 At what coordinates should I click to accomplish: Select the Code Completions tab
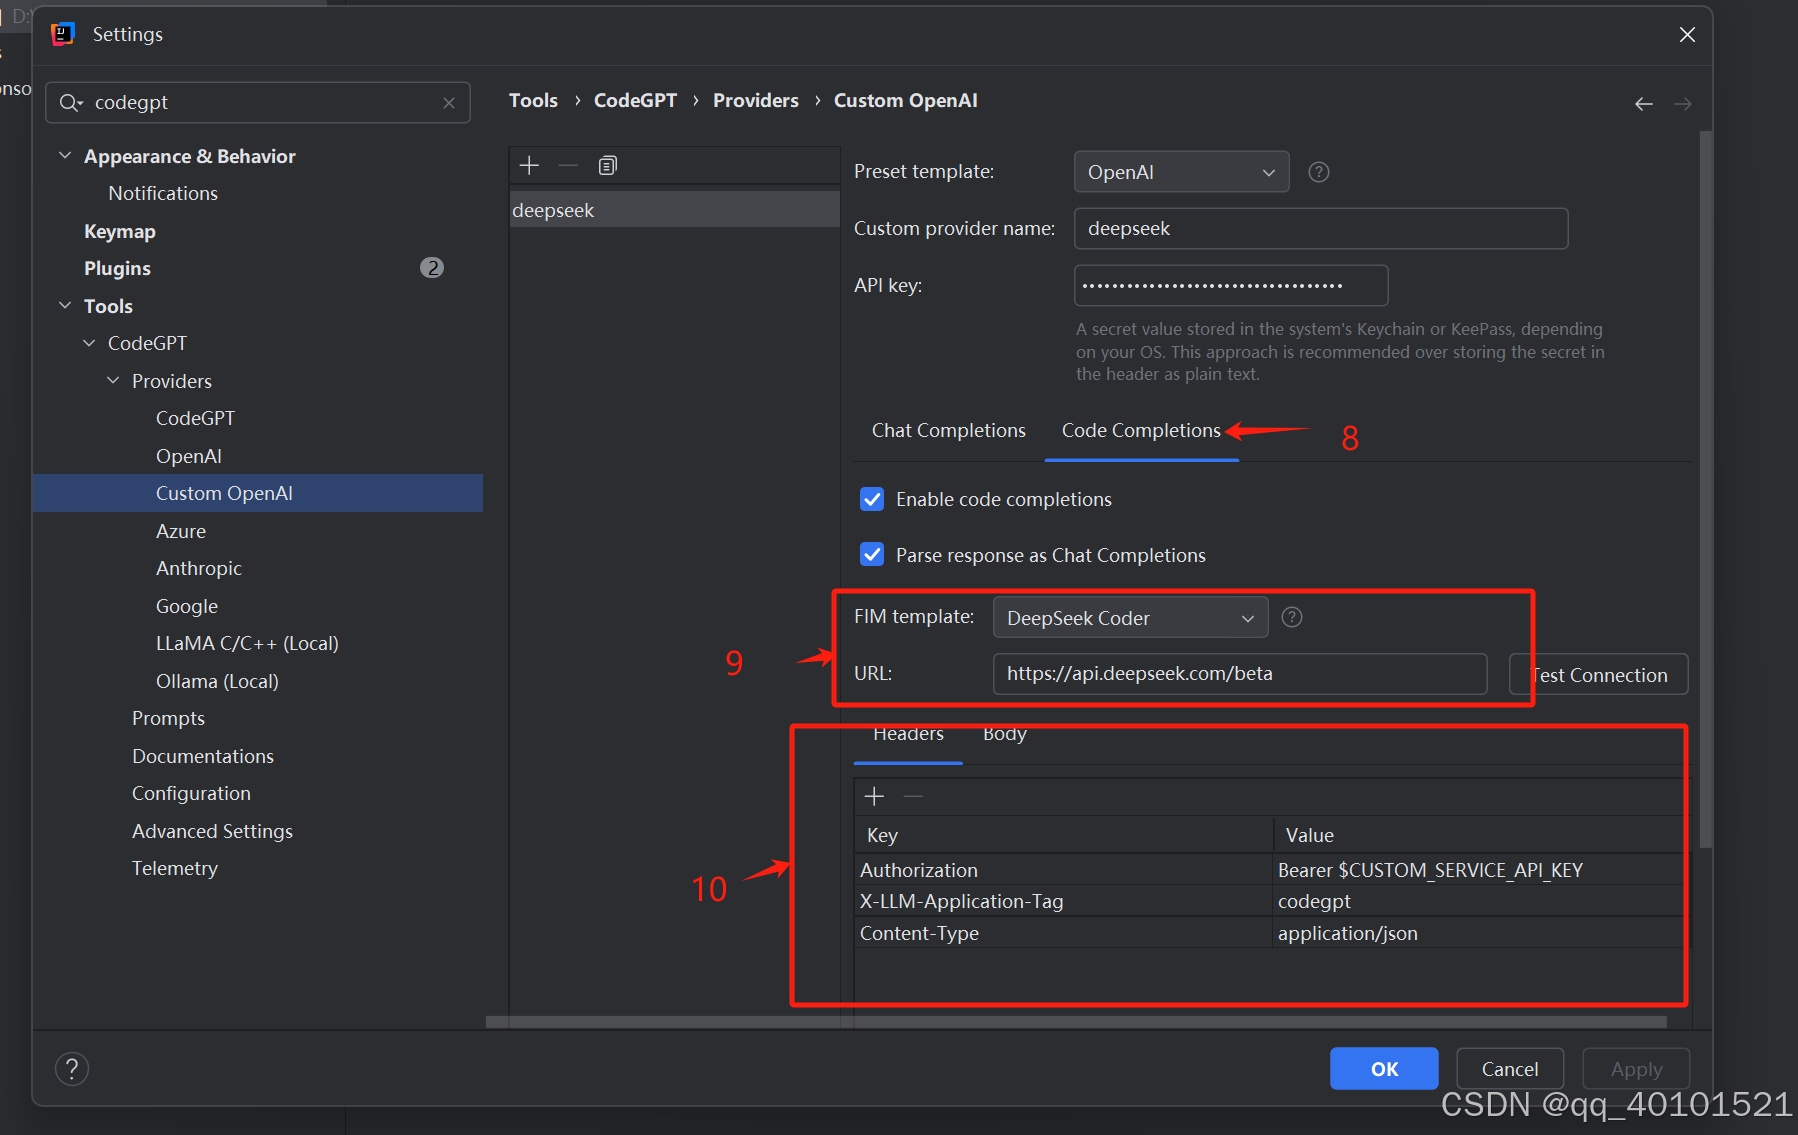(1141, 430)
